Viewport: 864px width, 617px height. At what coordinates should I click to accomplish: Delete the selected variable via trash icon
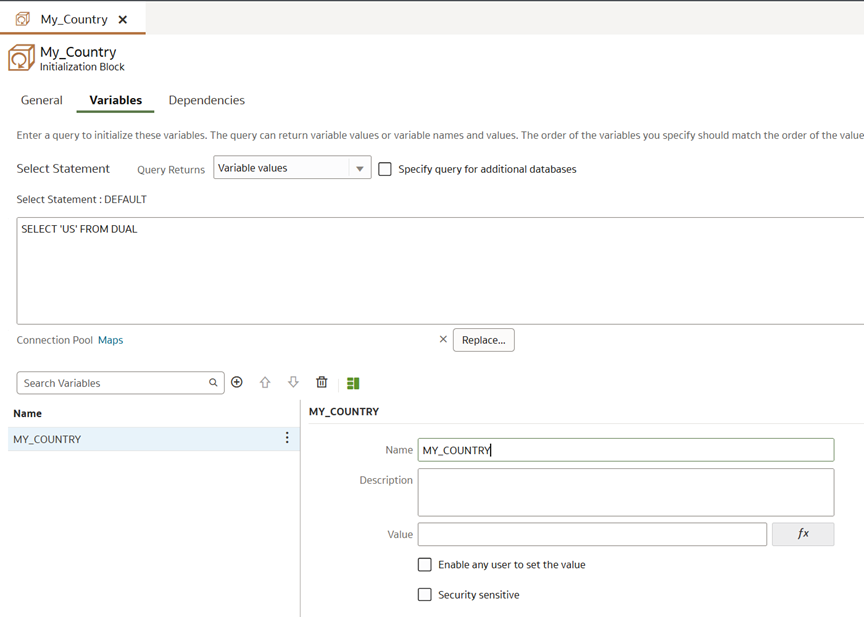coord(321,382)
